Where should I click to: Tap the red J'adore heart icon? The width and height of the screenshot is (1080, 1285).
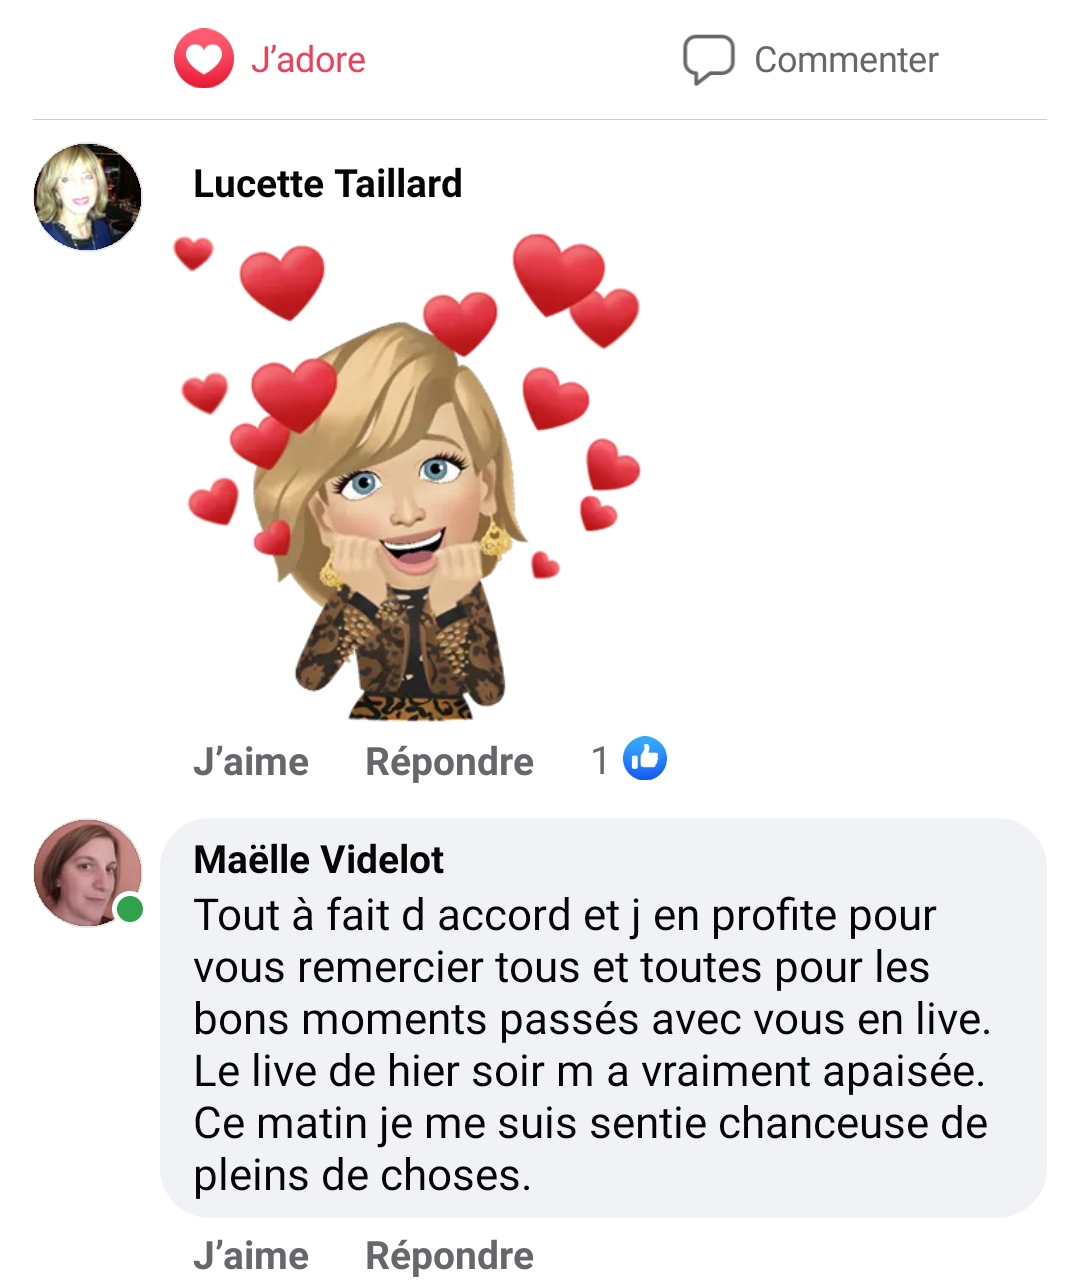[x=204, y=59]
